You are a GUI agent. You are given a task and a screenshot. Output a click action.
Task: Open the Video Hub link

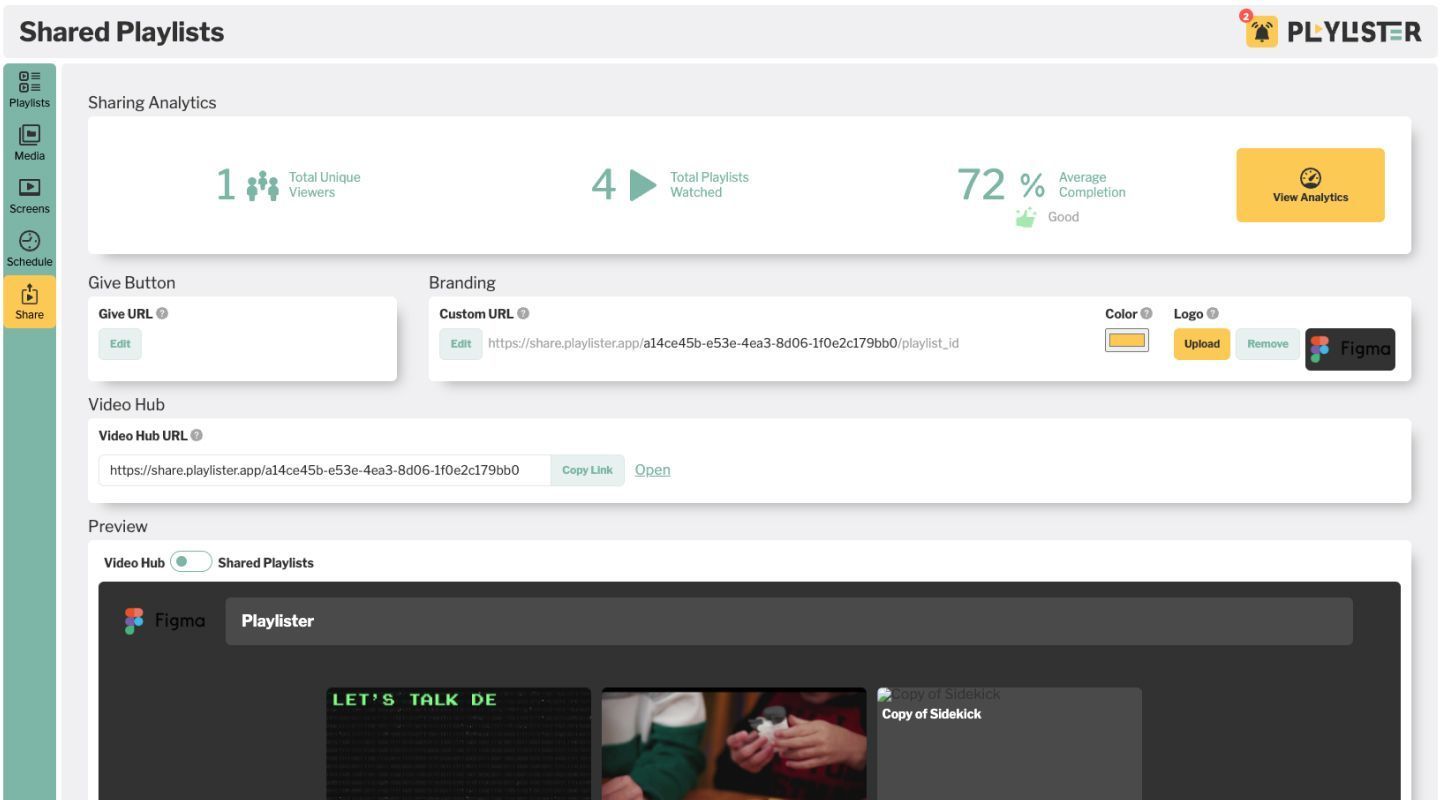[x=652, y=470]
